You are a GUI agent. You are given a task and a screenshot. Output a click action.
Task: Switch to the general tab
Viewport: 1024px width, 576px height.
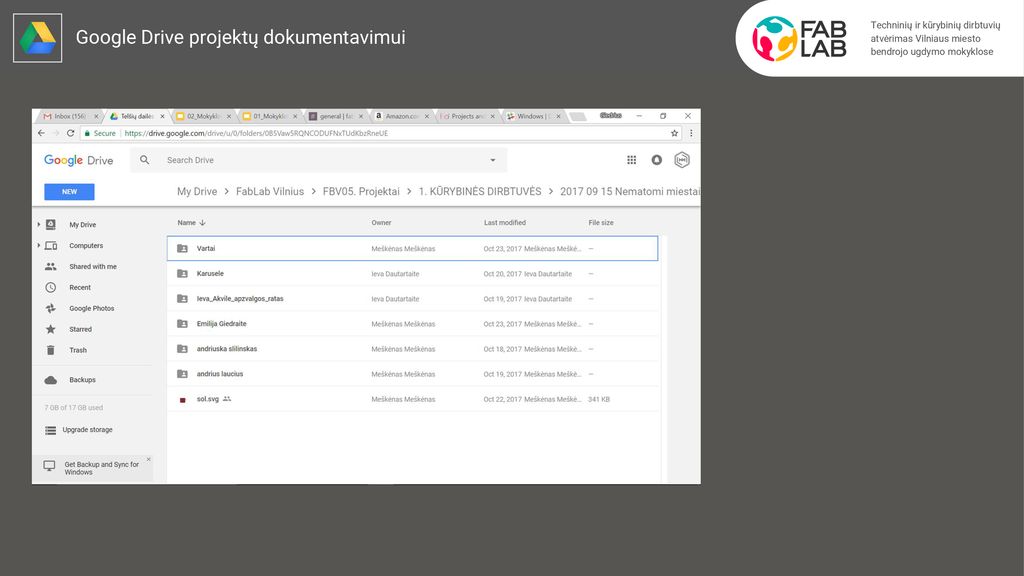coord(335,116)
